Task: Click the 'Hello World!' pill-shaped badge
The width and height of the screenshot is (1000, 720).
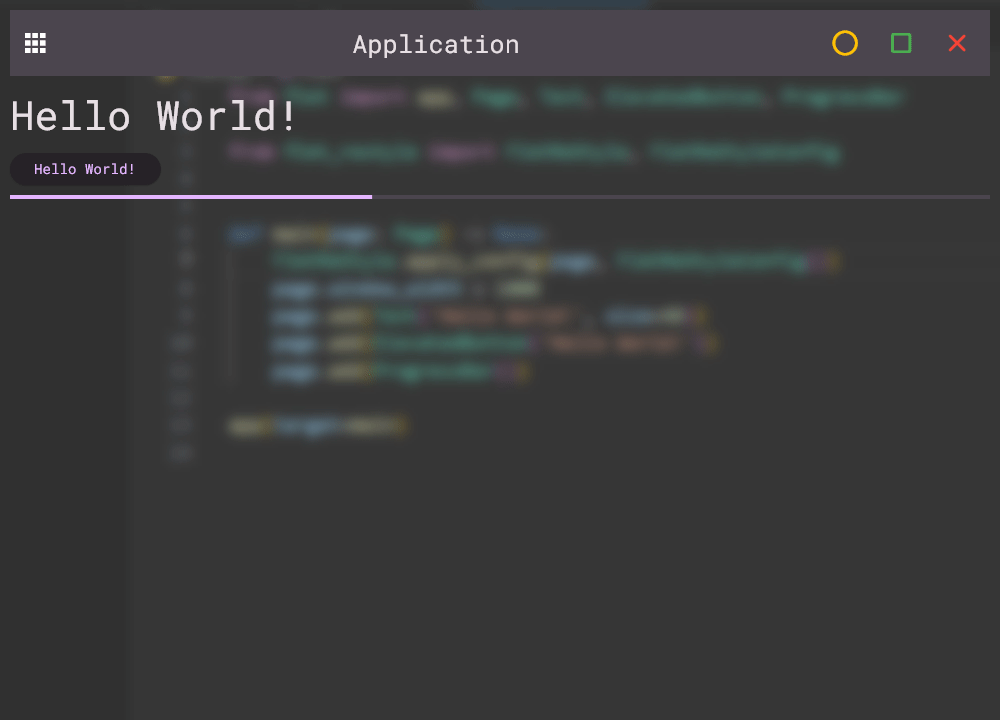Action: coord(85,169)
